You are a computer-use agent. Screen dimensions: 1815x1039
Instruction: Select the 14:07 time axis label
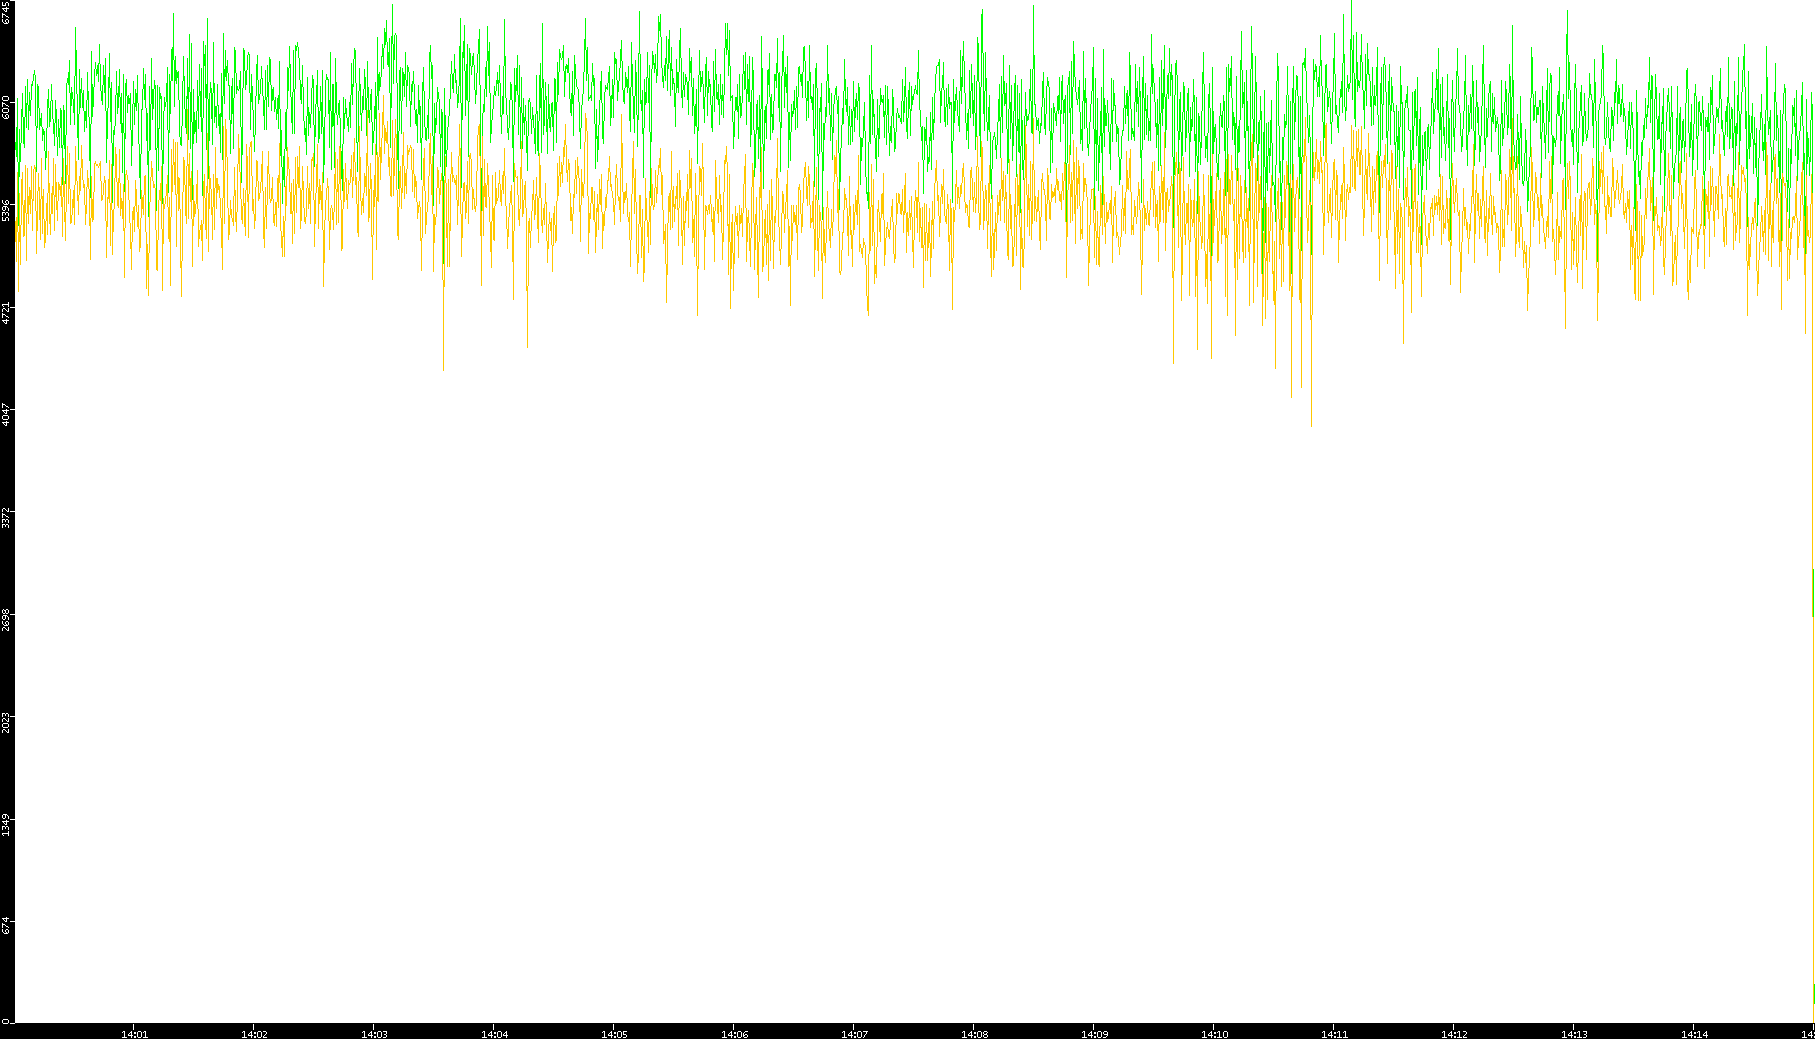pyautogui.click(x=854, y=1034)
